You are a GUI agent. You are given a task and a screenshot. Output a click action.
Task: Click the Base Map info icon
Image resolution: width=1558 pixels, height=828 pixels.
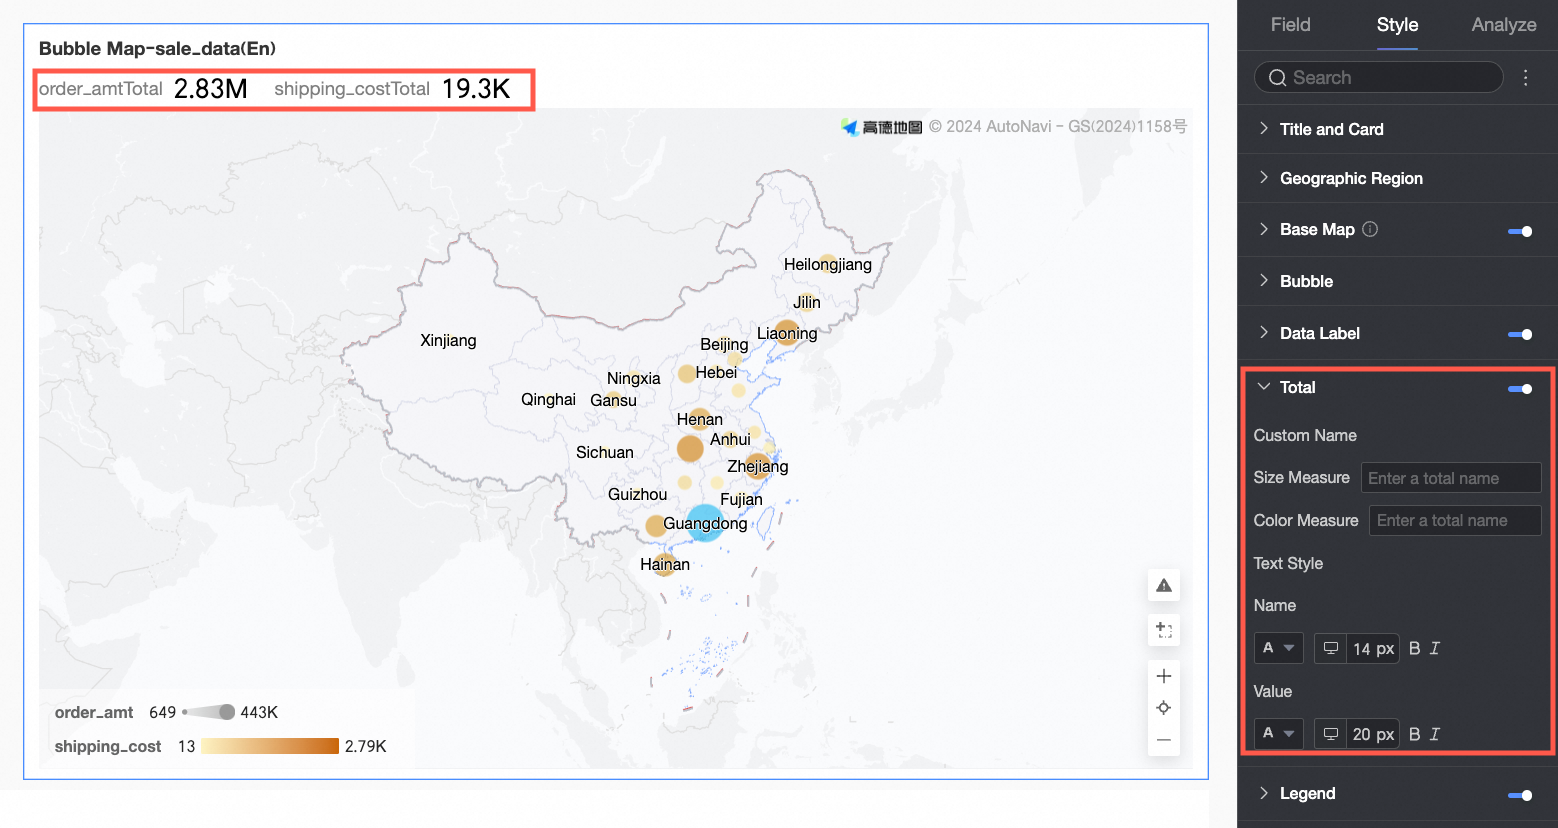click(1370, 229)
